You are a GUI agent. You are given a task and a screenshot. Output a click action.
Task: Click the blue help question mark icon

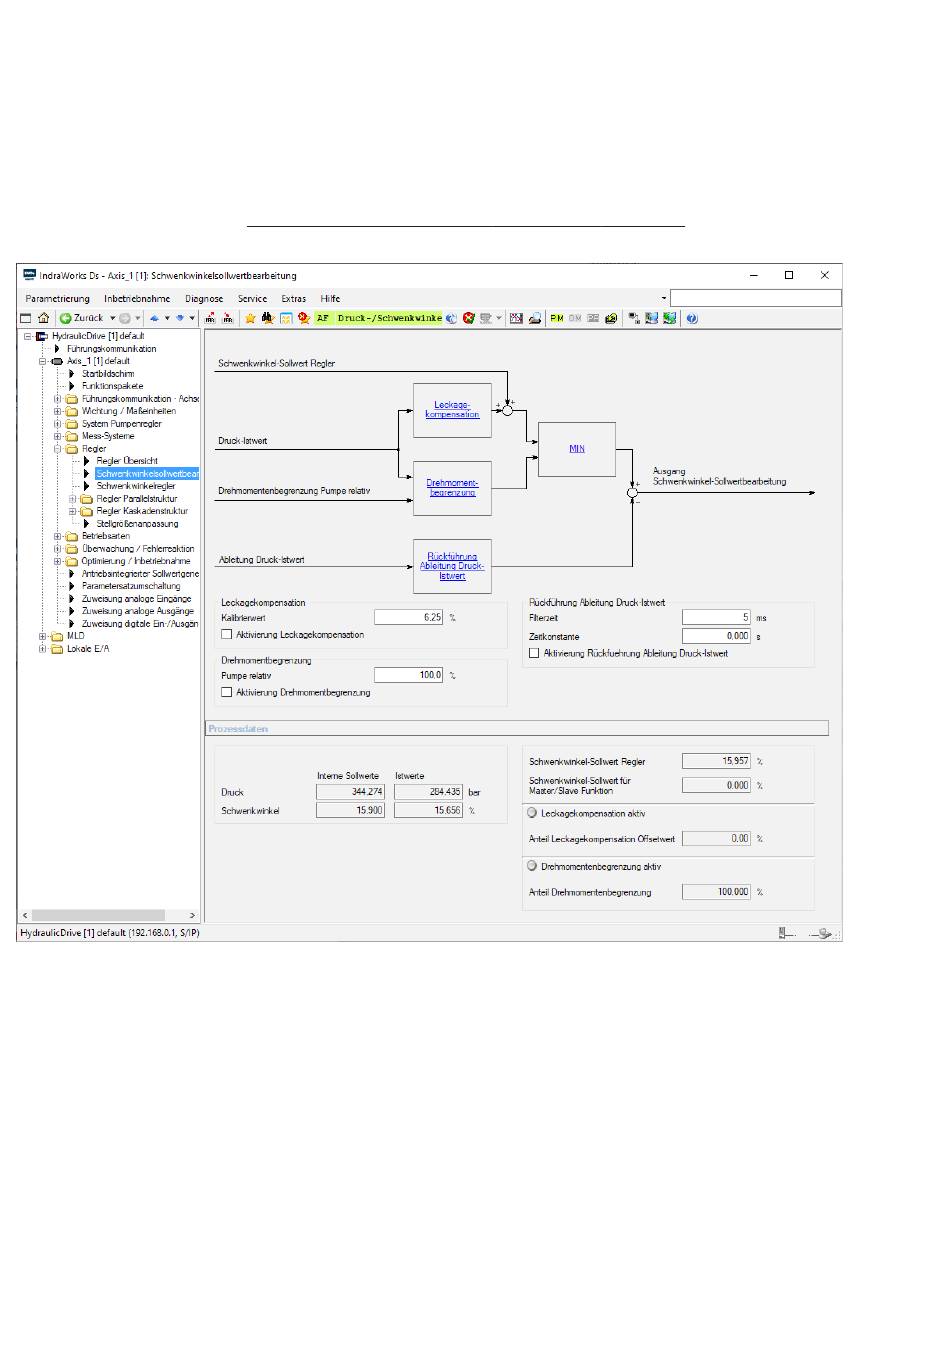pyautogui.click(x=692, y=318)
